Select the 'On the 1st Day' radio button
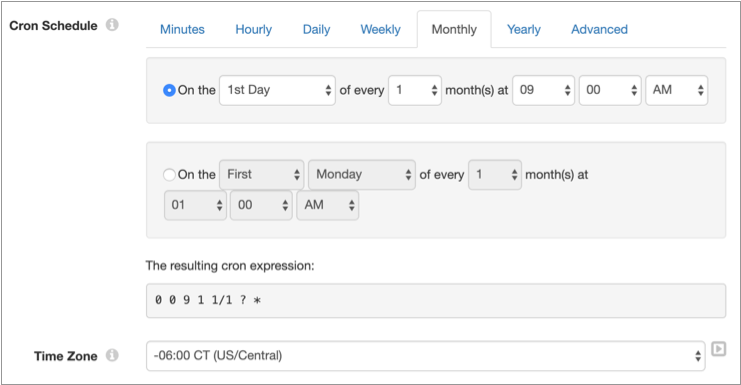The width and height of the screenshot is (741, 385). tap(169, 90)
